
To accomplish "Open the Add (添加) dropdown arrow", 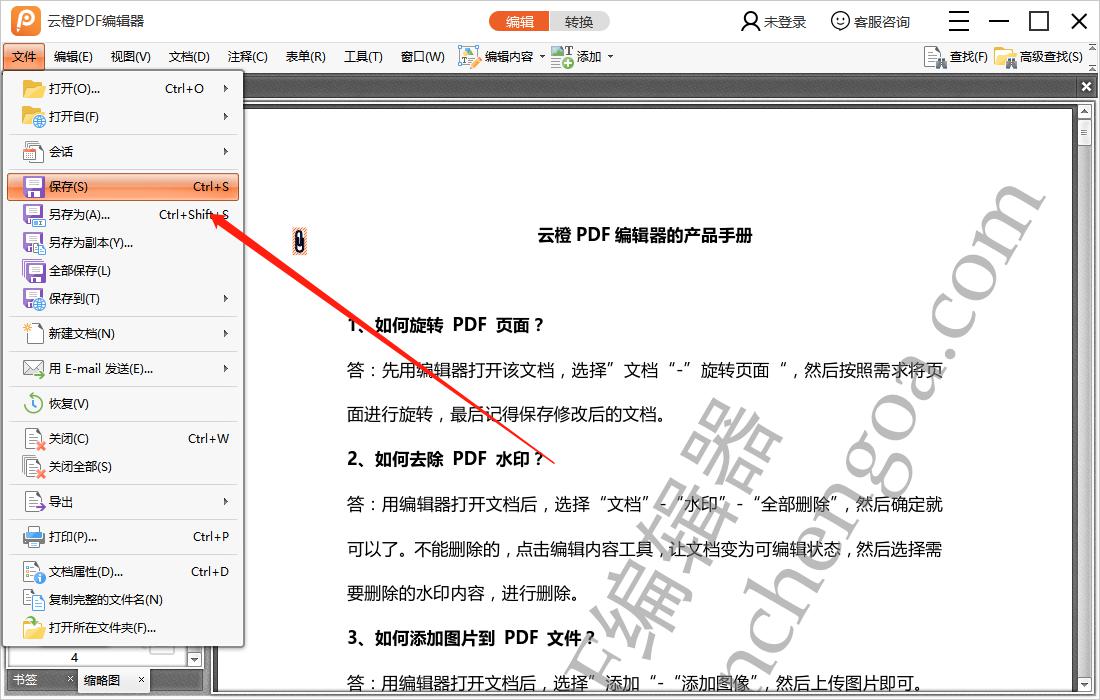I will pos(610,57).
